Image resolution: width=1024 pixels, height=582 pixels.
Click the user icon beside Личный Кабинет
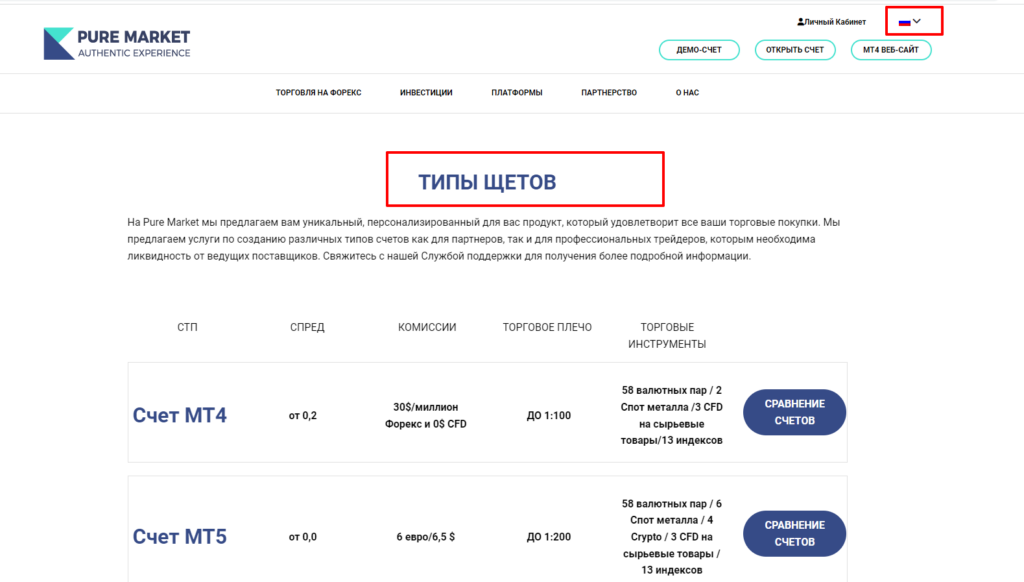[801, 22]
